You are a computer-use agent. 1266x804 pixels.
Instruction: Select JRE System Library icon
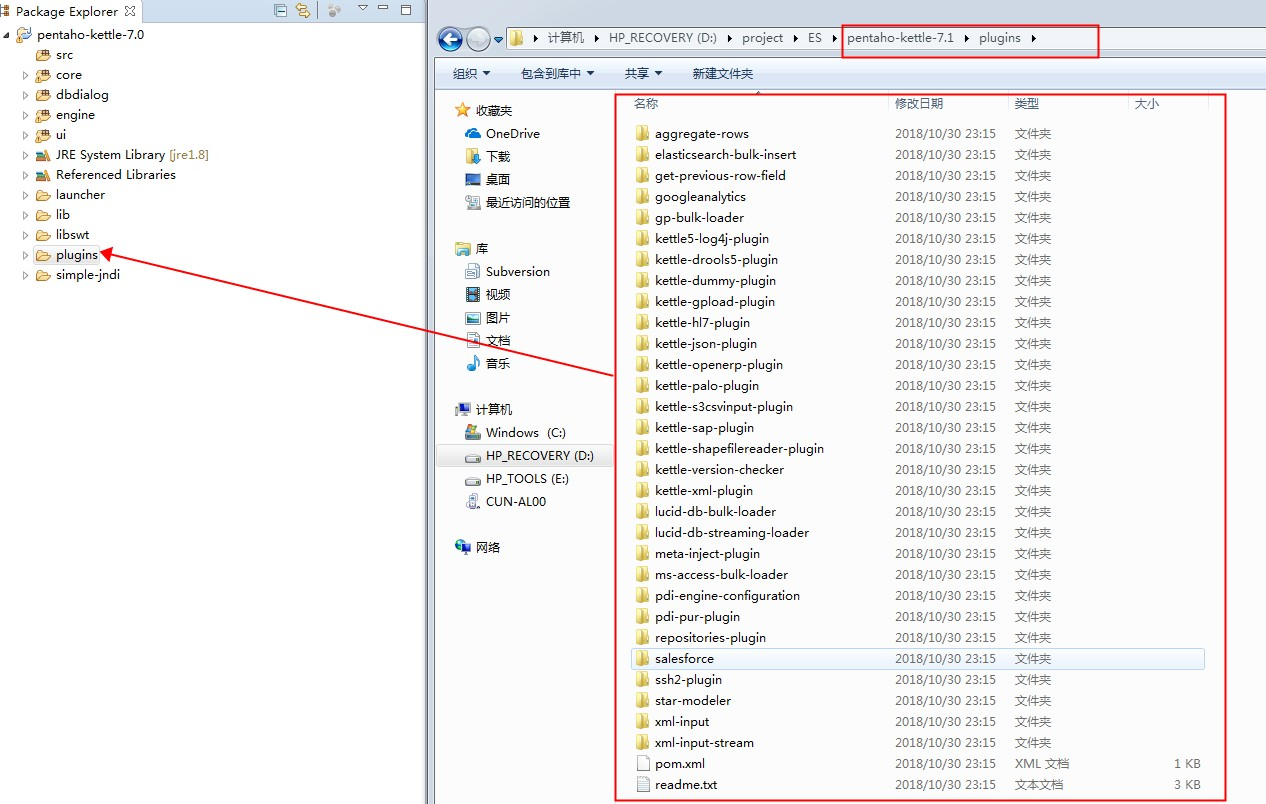coord(43,155)
